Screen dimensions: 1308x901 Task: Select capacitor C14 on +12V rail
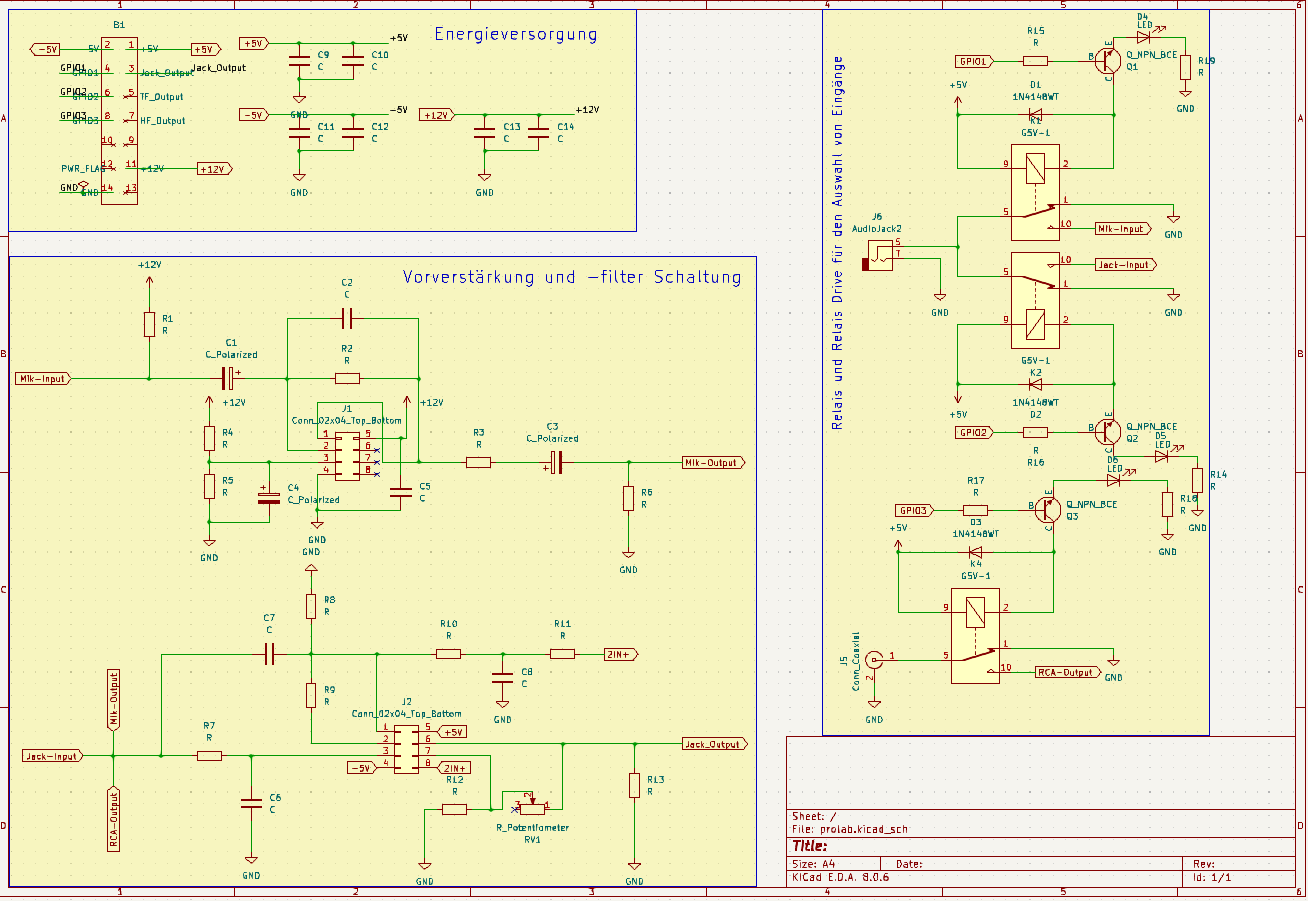tap(538, 133)
